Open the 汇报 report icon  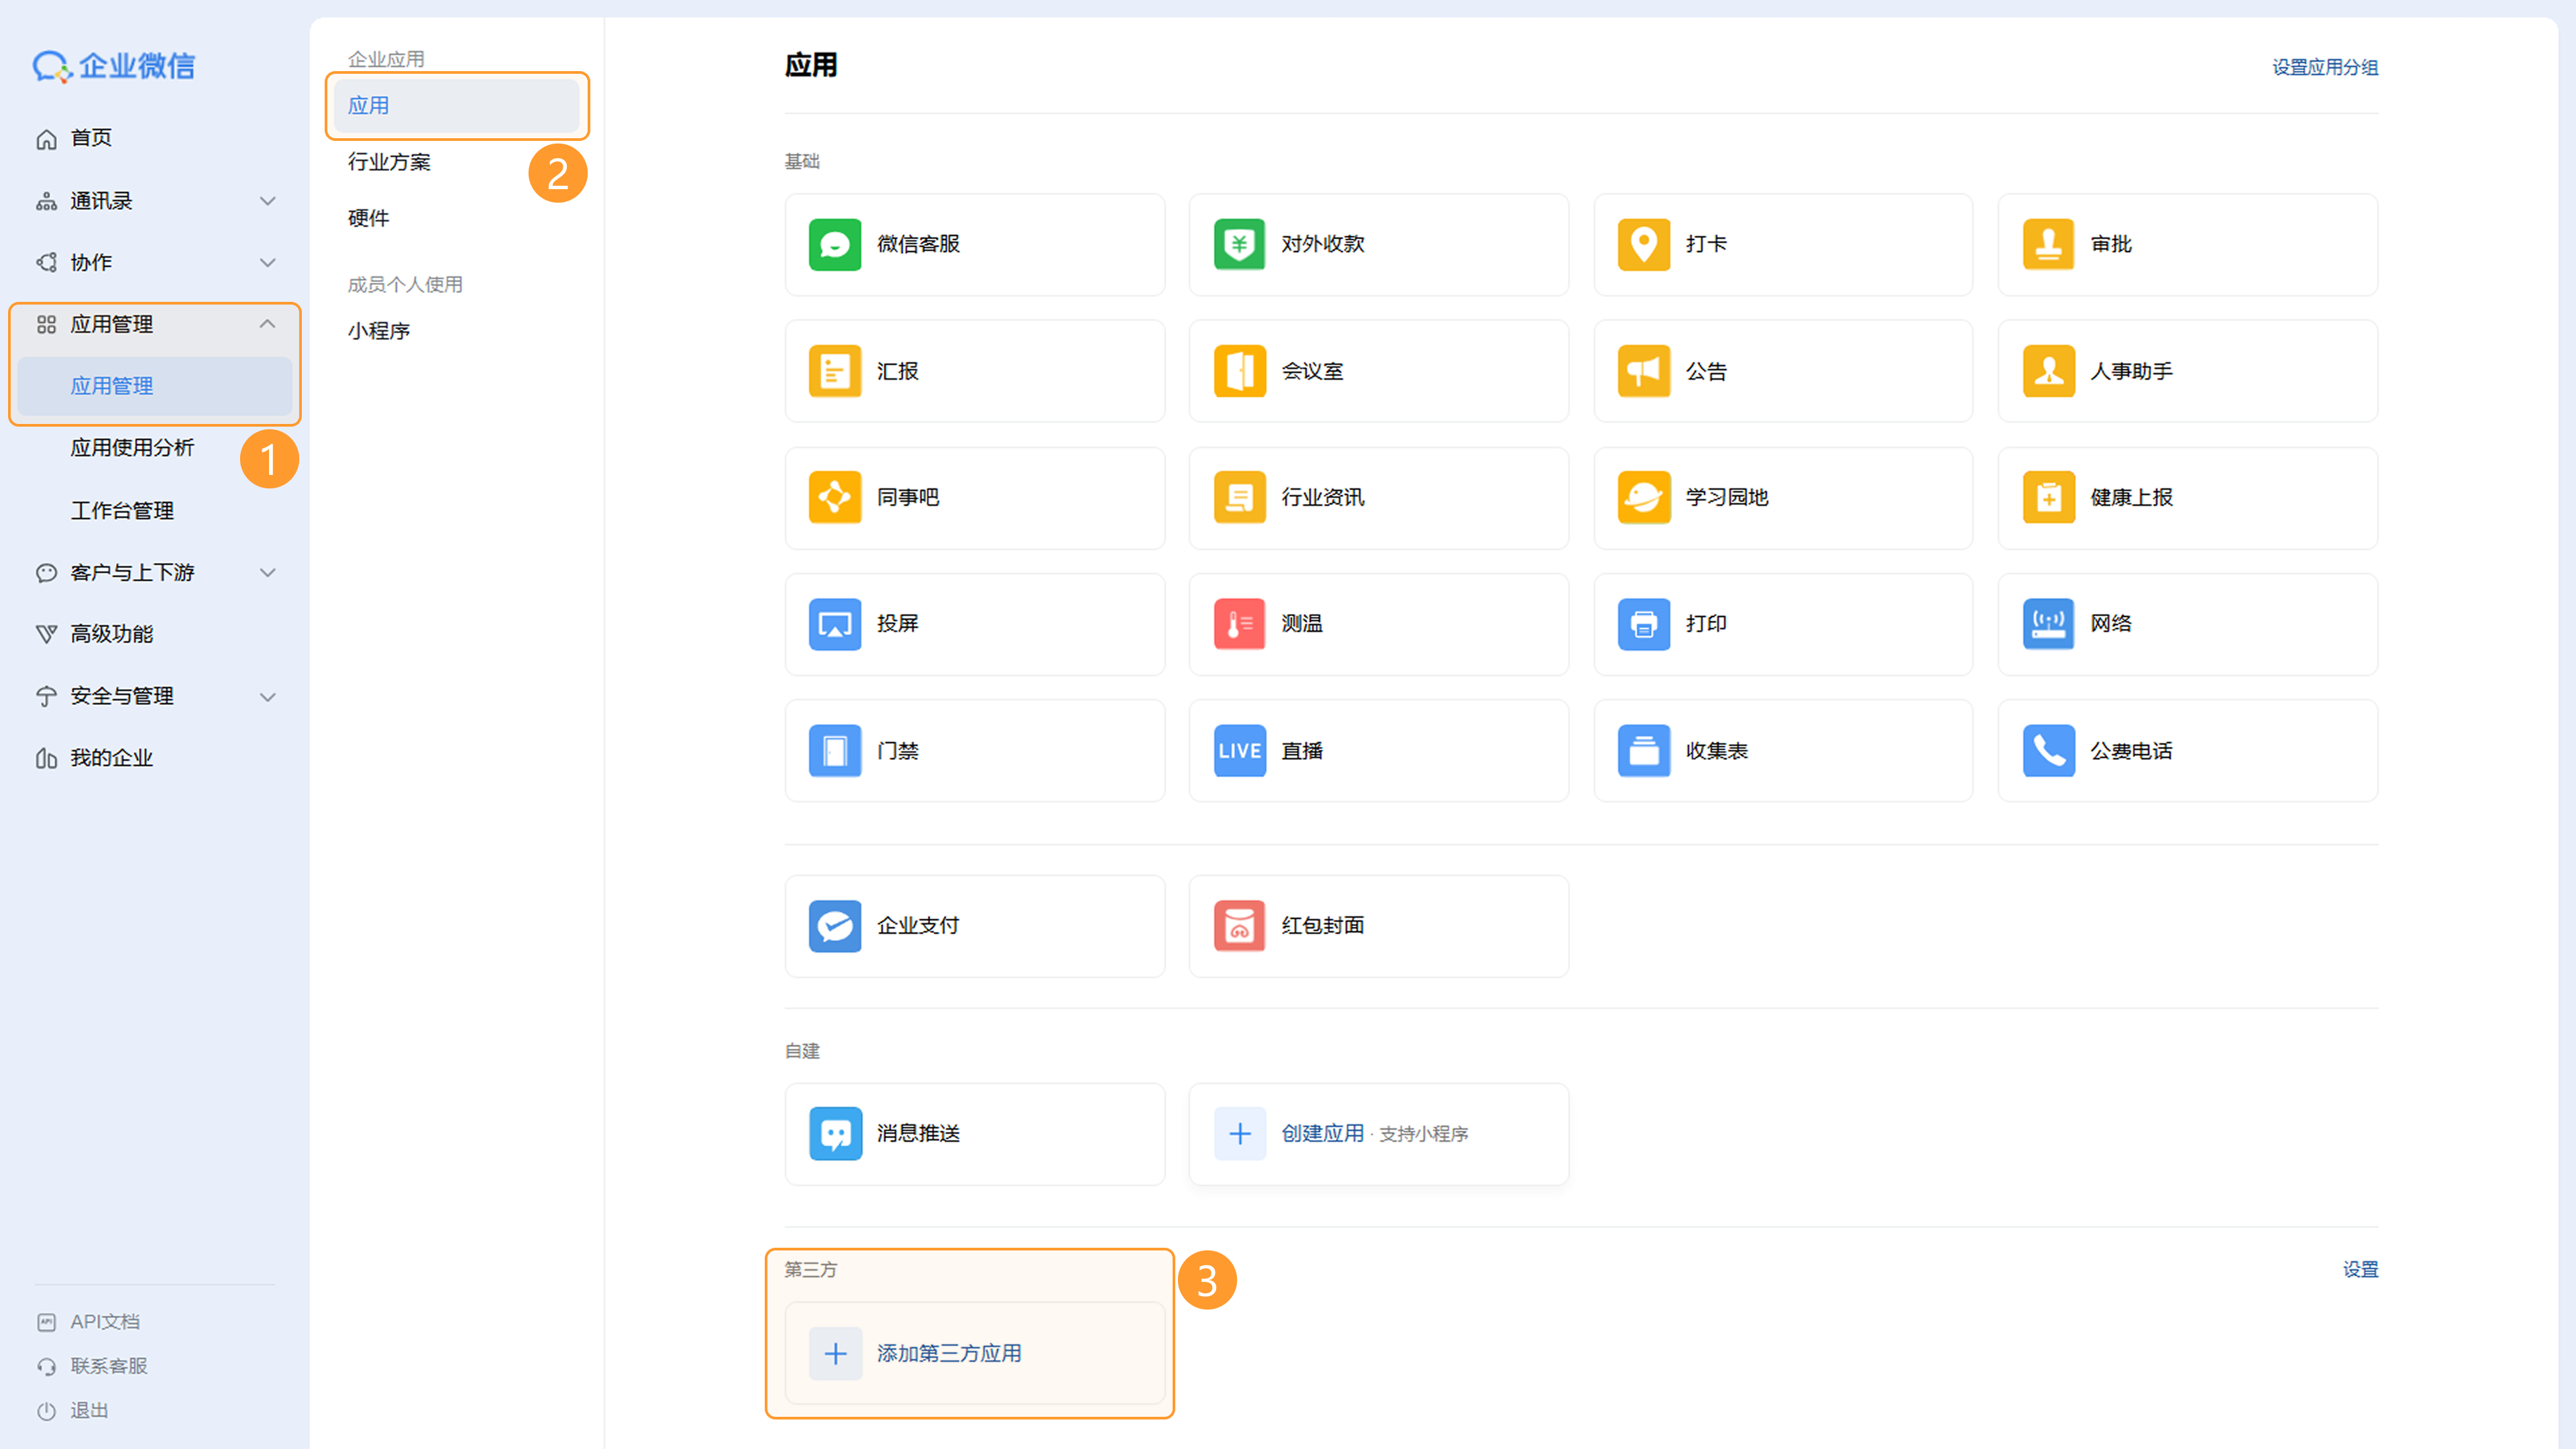click(x=835, y=371)
